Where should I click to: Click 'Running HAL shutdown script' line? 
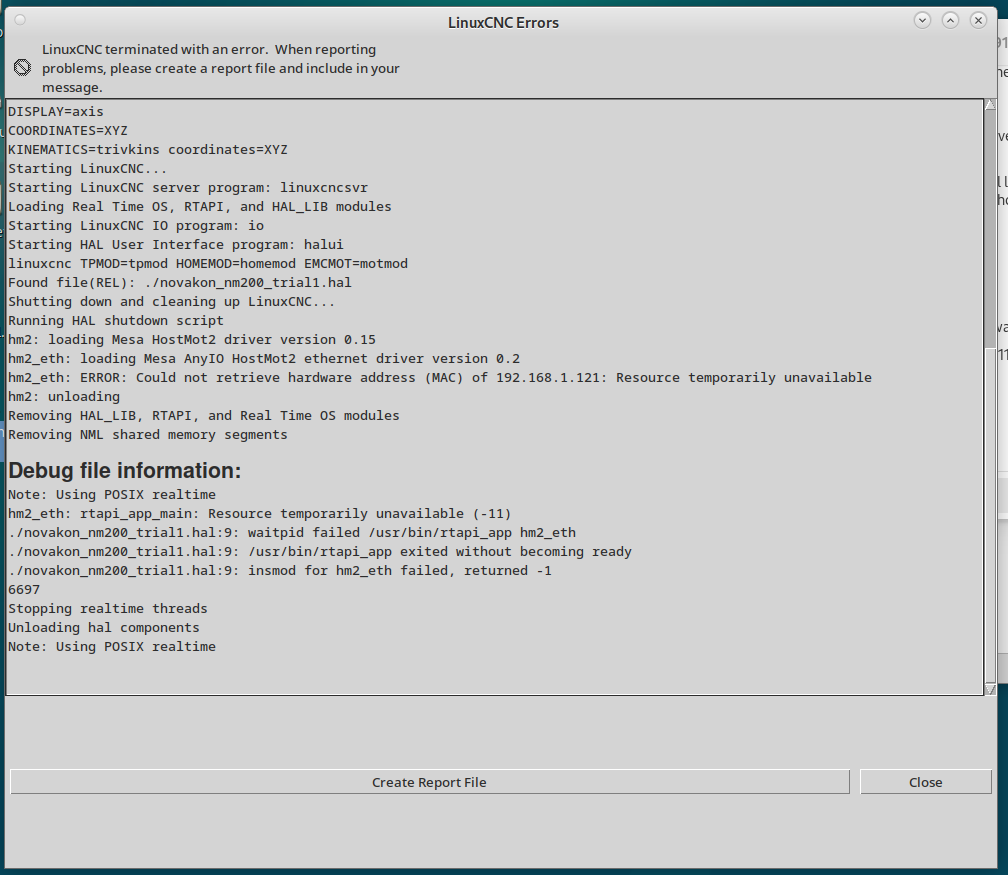[x=116, y=321]
